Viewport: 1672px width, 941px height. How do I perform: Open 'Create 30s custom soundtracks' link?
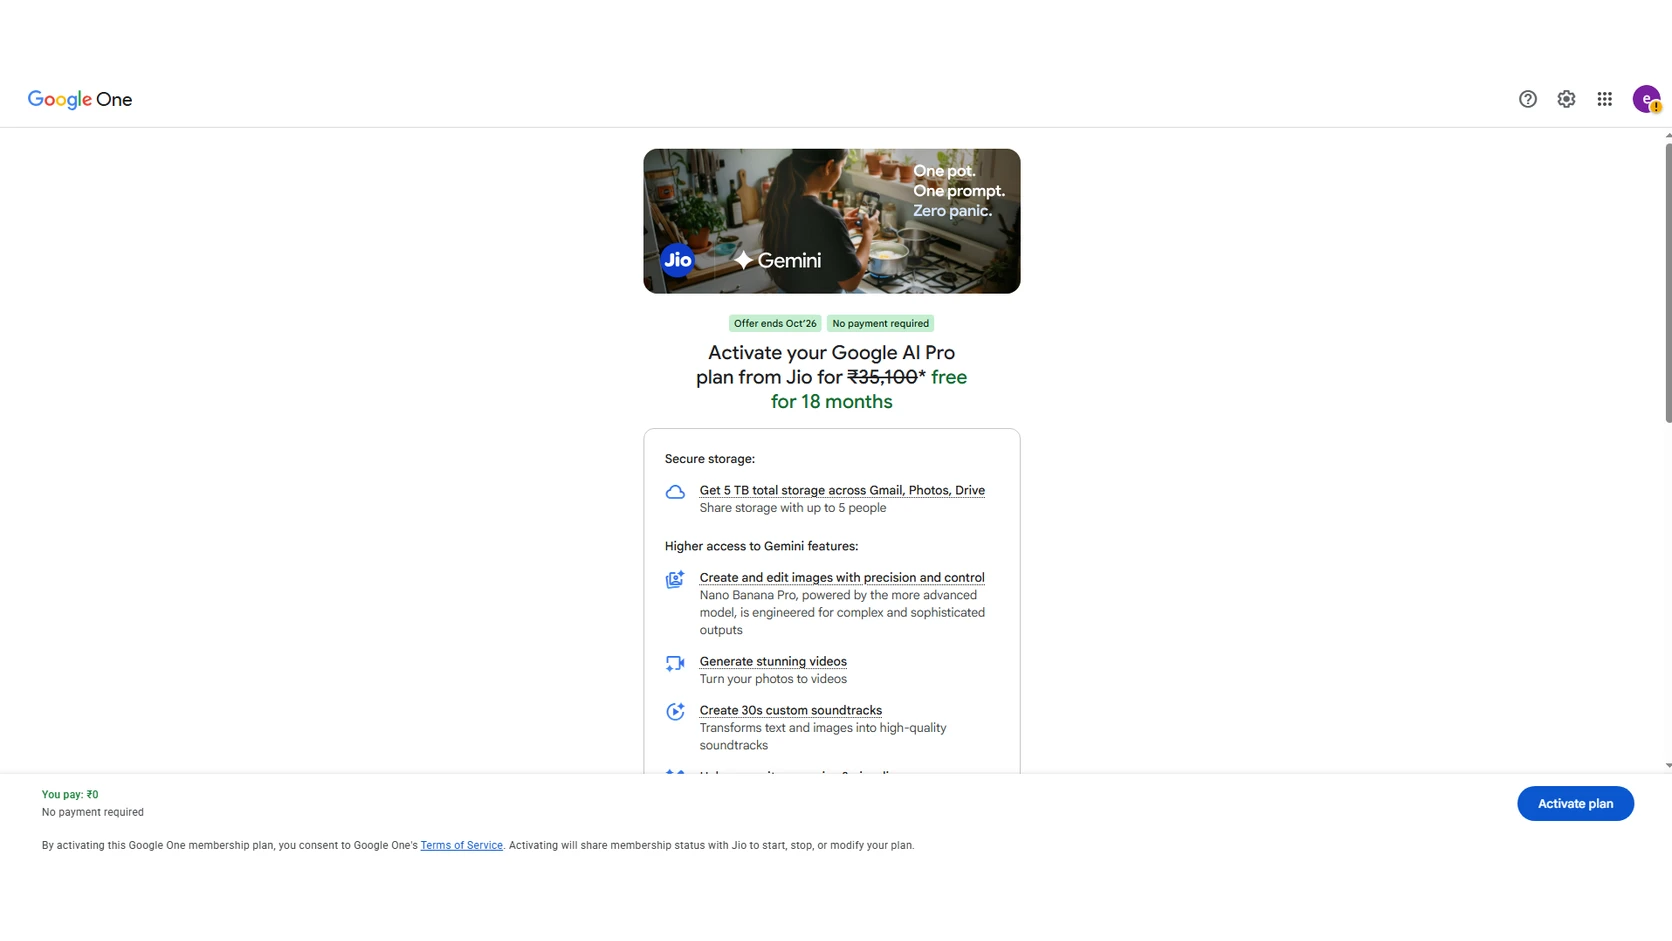(790, 710)
